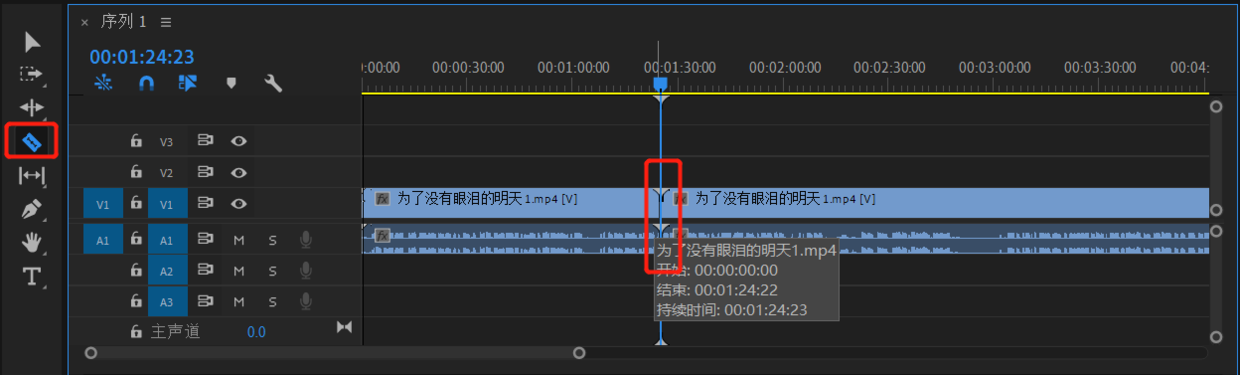Click the 00:01:24:23 playhead timecode
The height and width of the screenshot is (375, 1240).
pos(142,57)
